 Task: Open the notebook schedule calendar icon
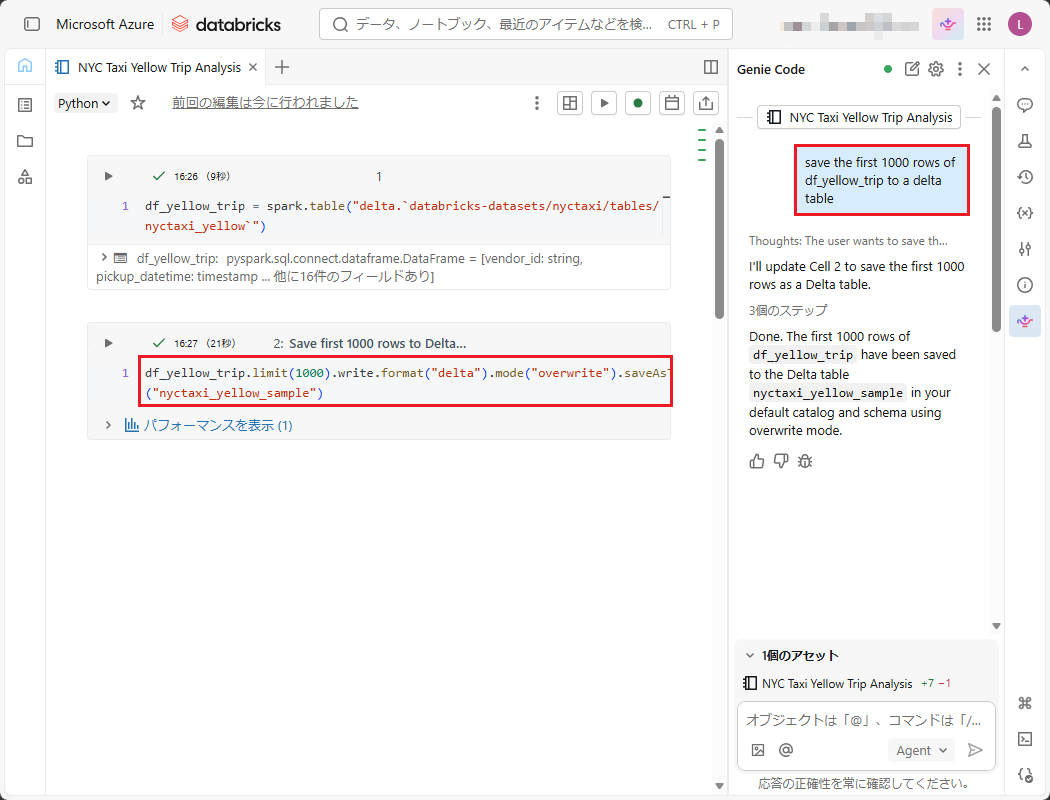click(672, 103)
